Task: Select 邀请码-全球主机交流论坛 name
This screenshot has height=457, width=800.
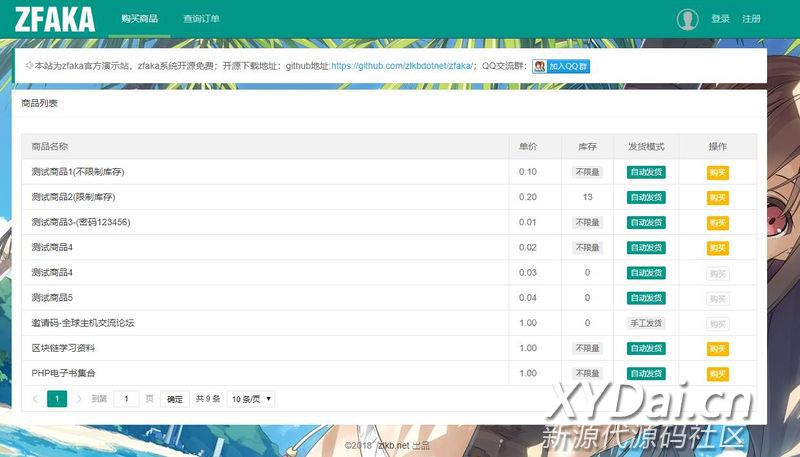Action: pyautogui.click(x=83, y=323)
